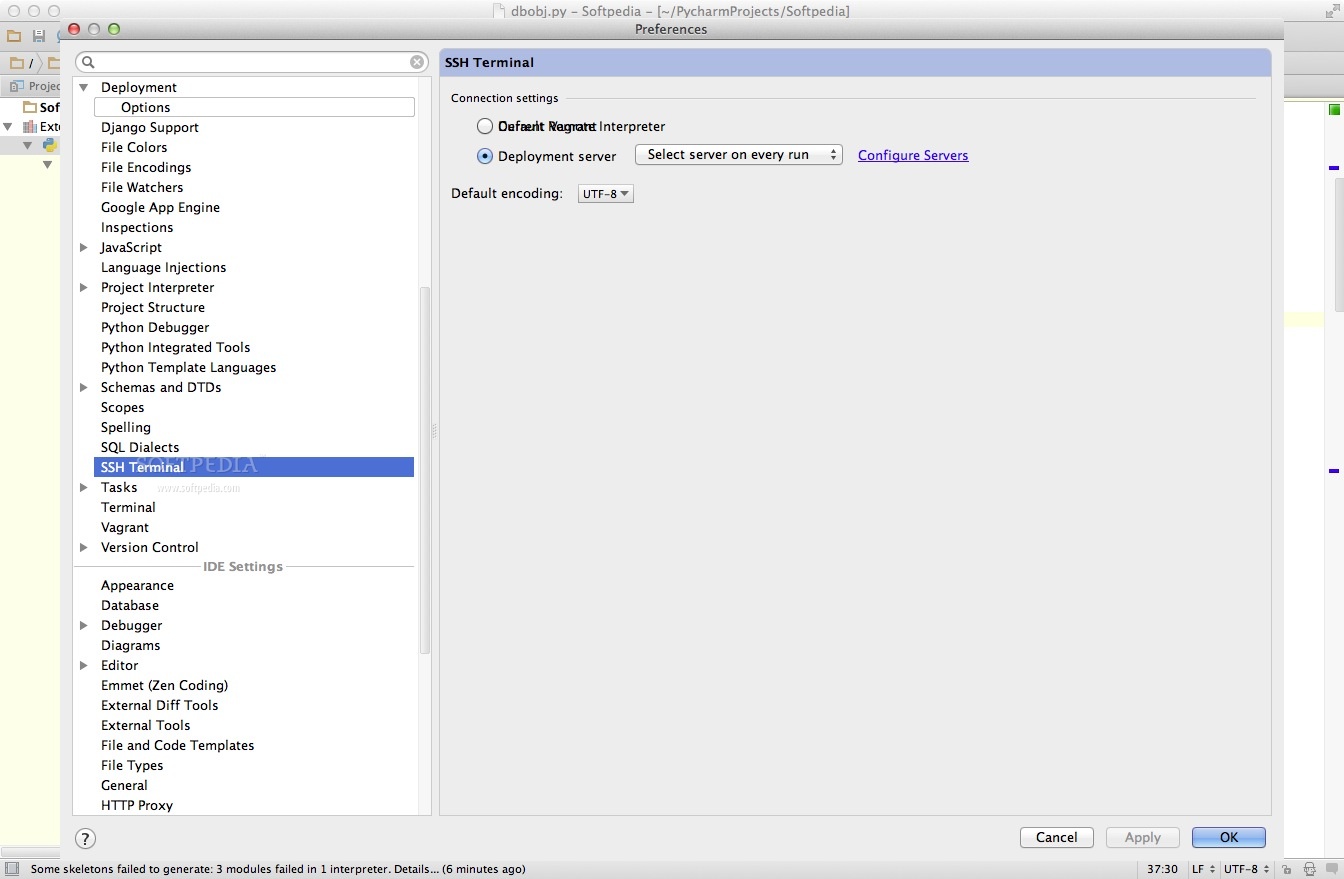Click the Help question mark icon
Image resolution: width=1344 pixels, height=879 pixels.
coord(85,838)
